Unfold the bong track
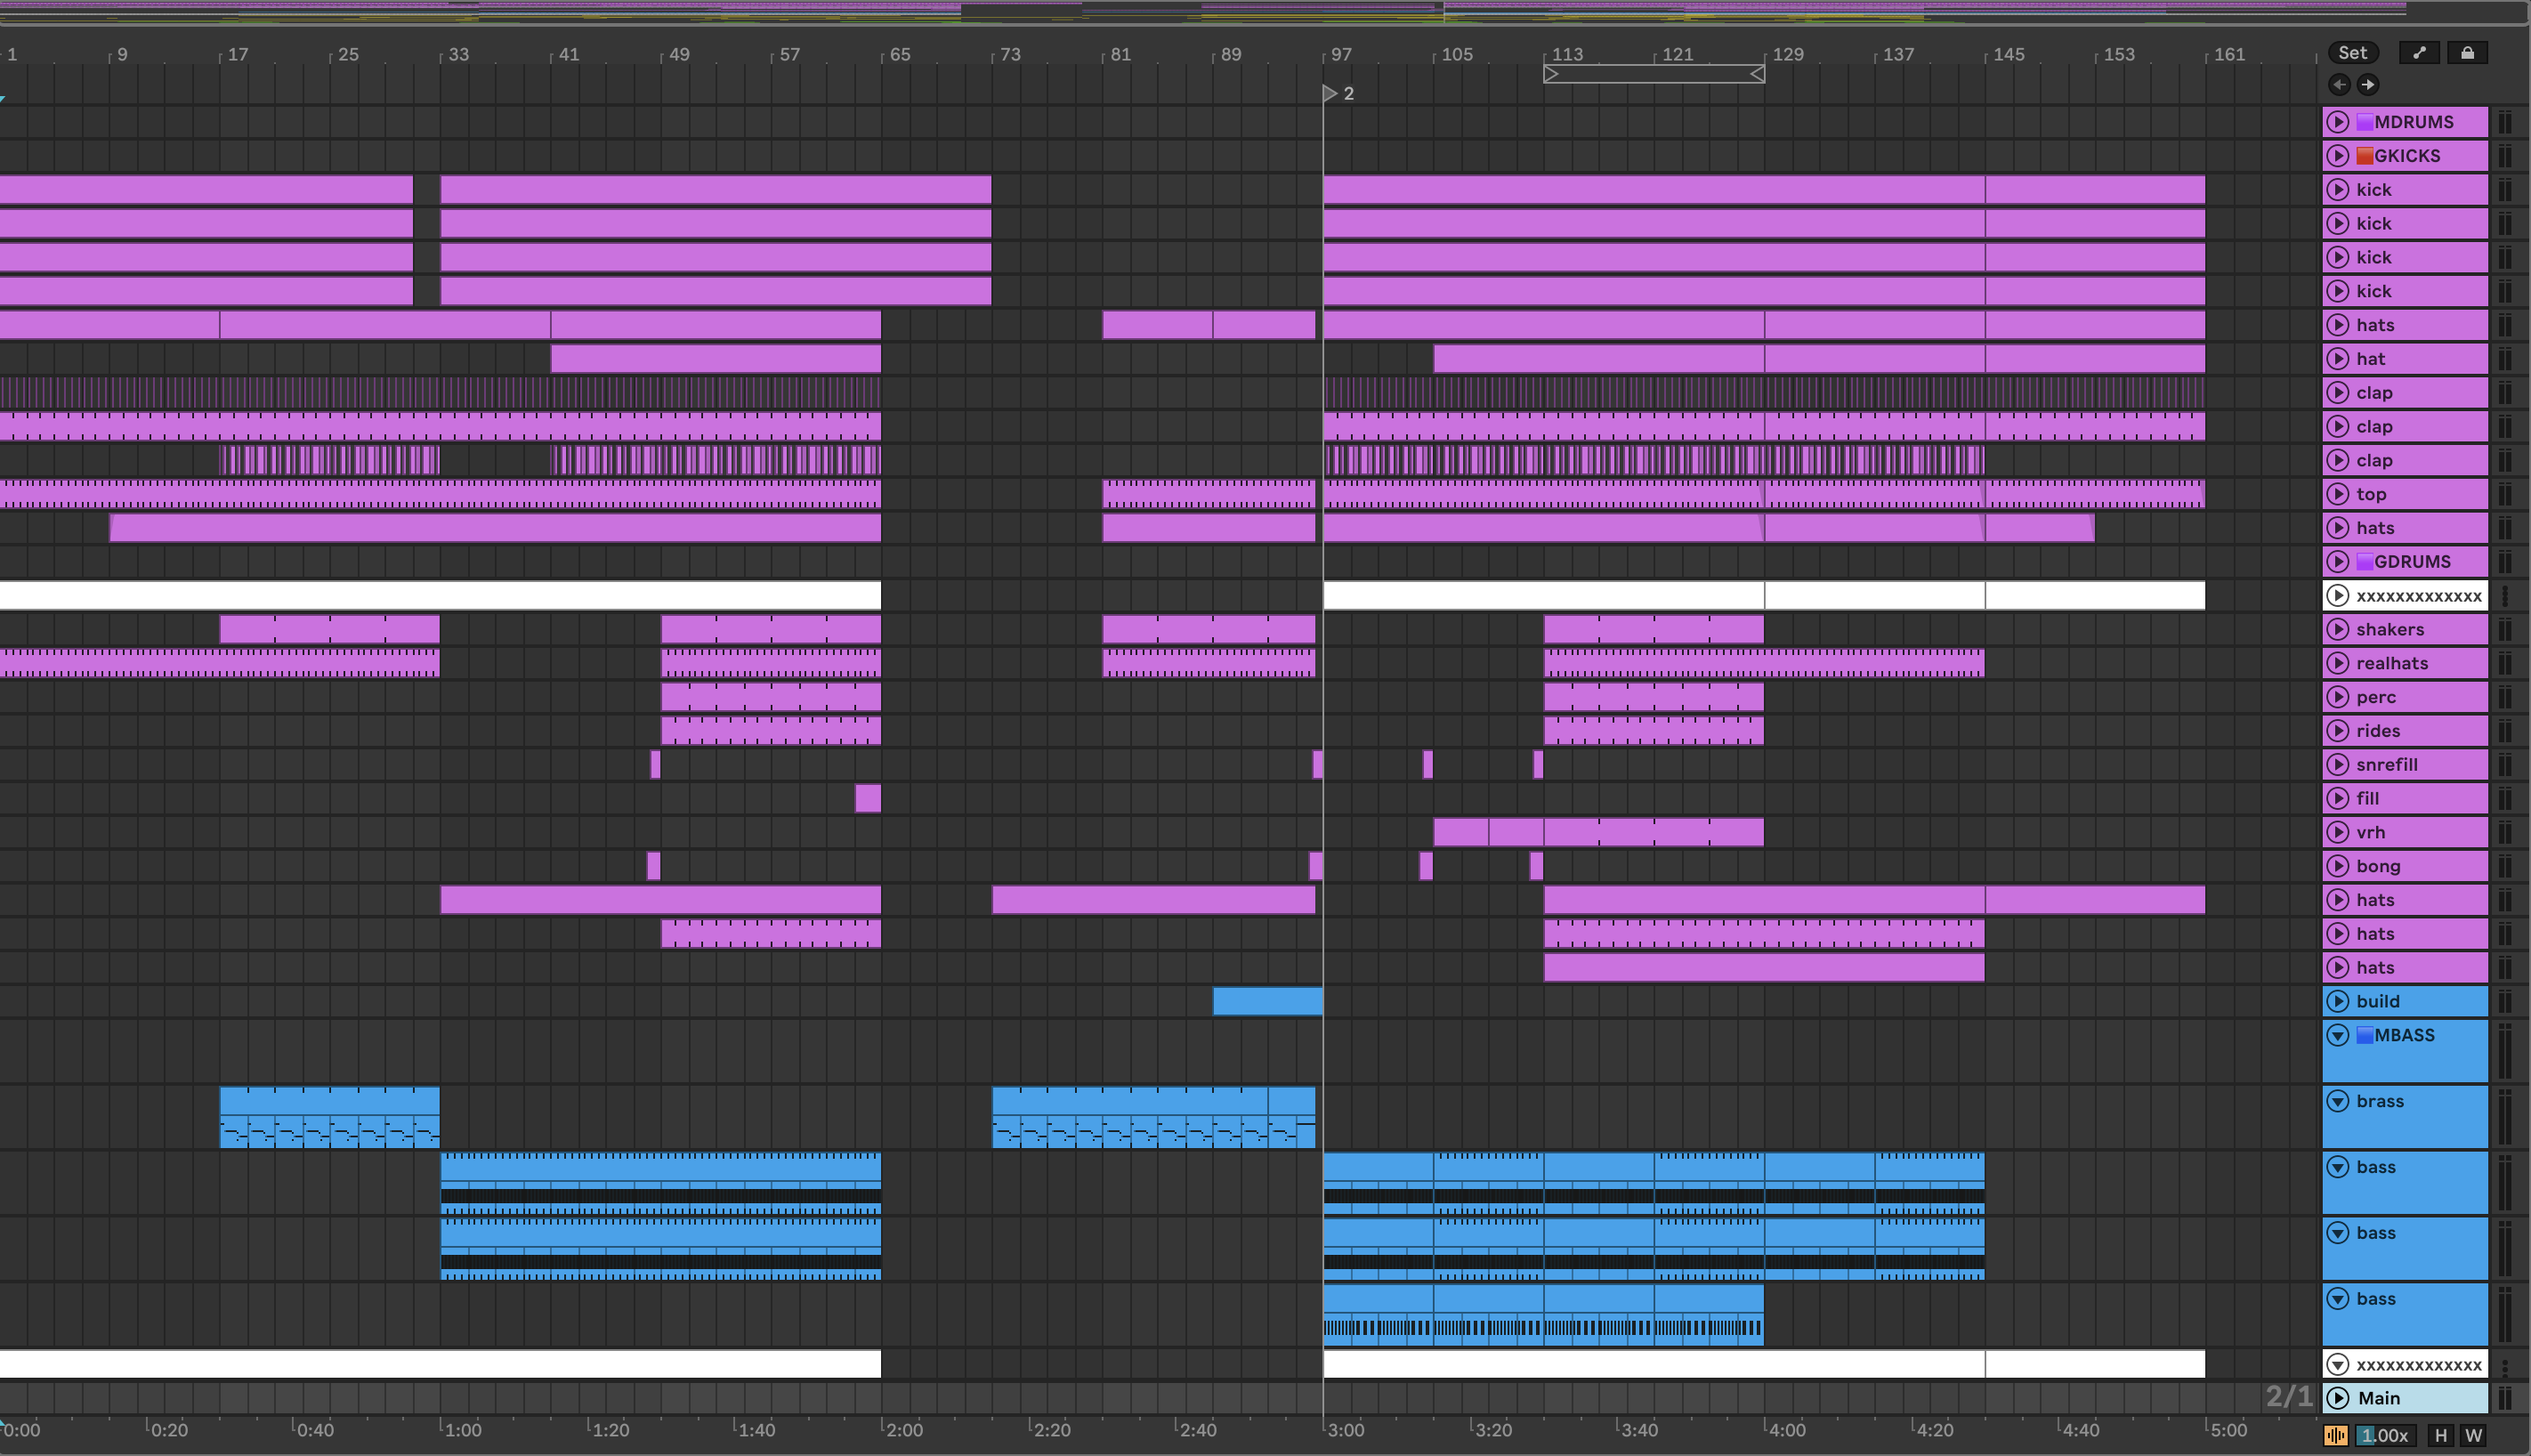Screen dimensions: 2531x1456 tap(2338, 866)
